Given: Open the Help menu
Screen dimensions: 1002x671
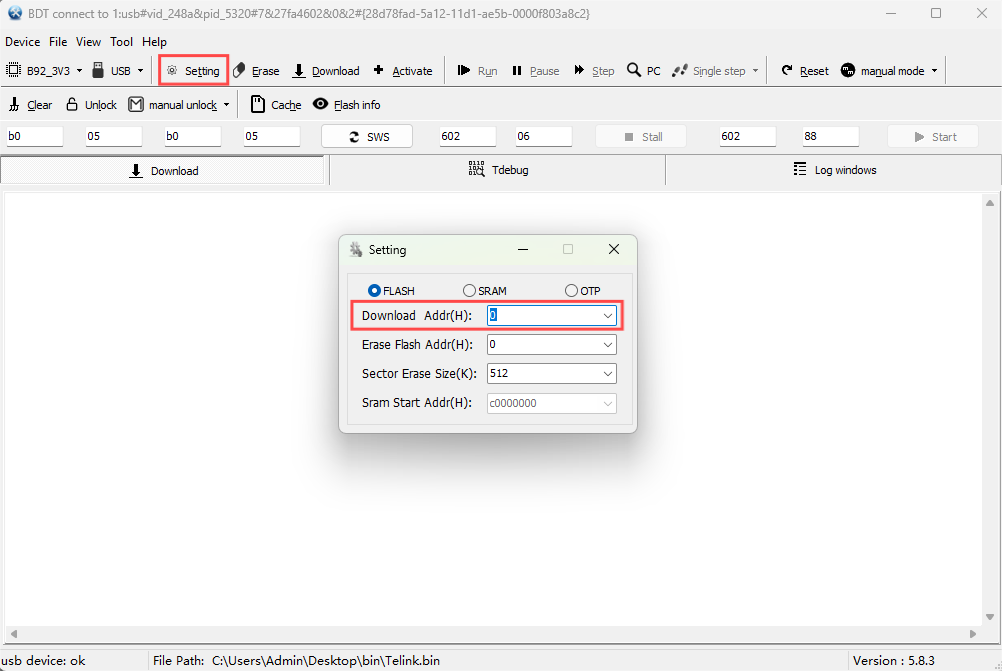Looking at the screenshot, I should pos(154,42).
